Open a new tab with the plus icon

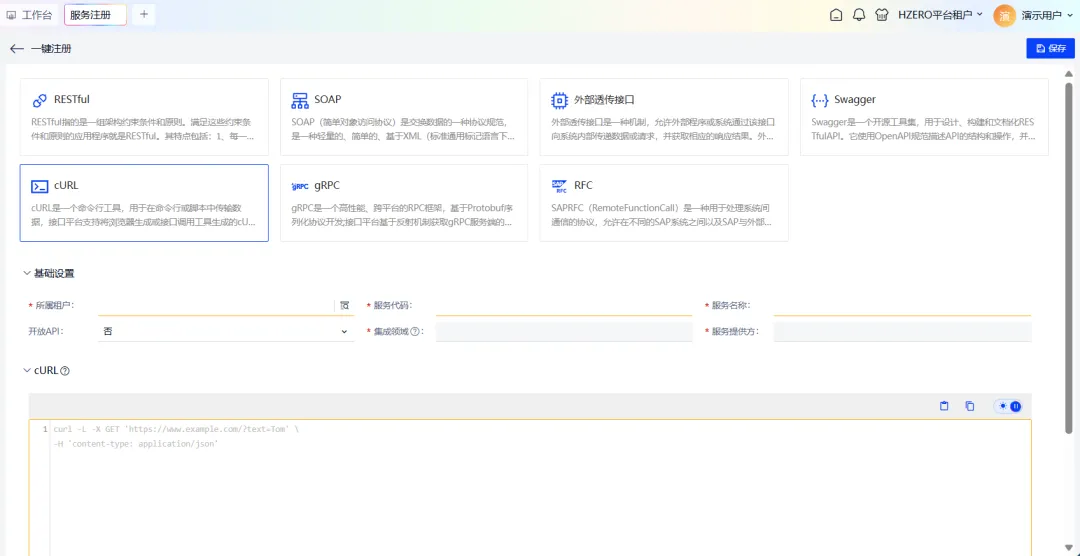(x=143, y=14)
